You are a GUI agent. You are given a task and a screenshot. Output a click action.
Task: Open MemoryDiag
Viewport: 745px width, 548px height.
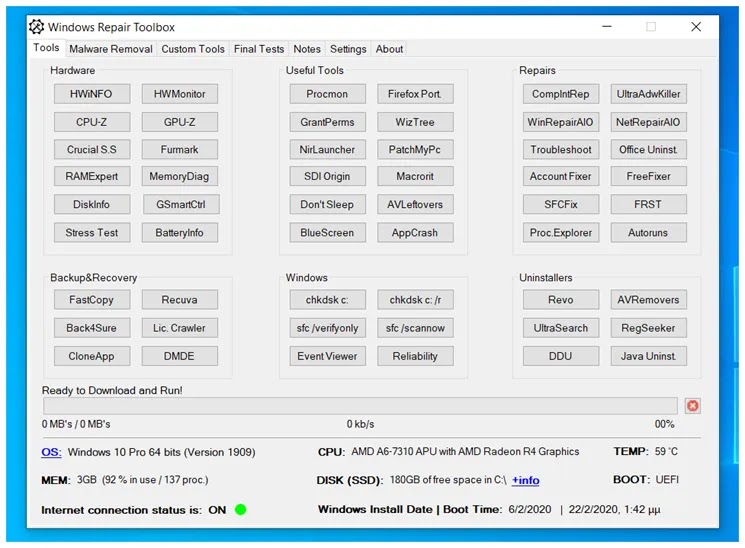click(x=180, y=176)
